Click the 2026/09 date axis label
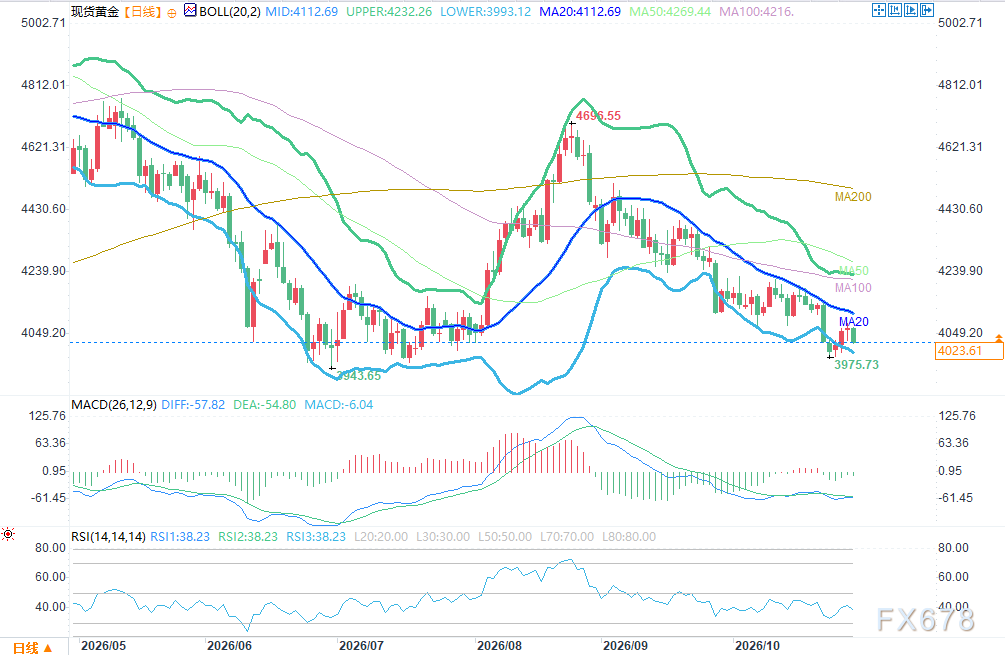This screenshot has width=1005, height=655. point(626,646)
